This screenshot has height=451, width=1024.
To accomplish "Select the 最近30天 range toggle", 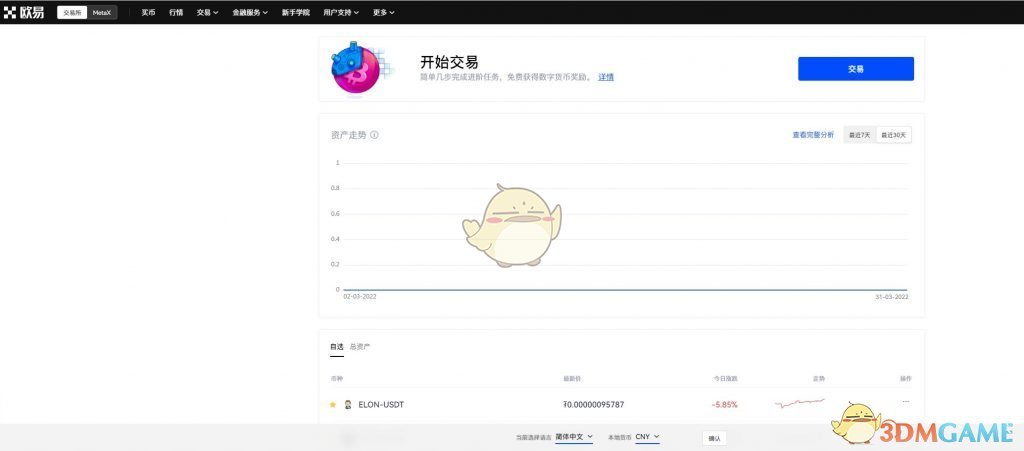I will [x=893, y=135].
